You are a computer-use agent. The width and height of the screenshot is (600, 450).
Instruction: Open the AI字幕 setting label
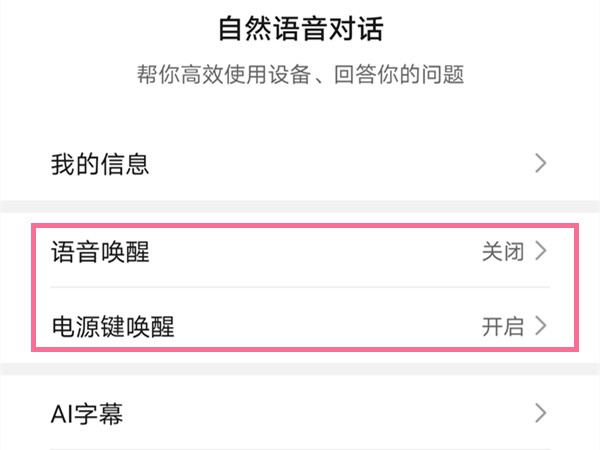point(87,413)
